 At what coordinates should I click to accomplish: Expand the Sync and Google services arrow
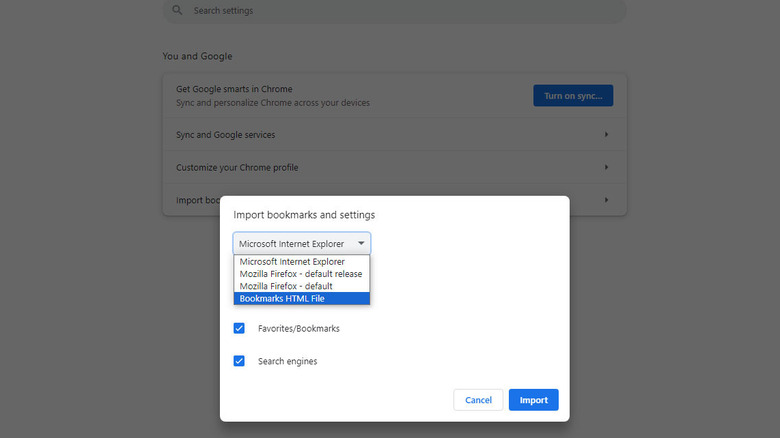point(606,135)
